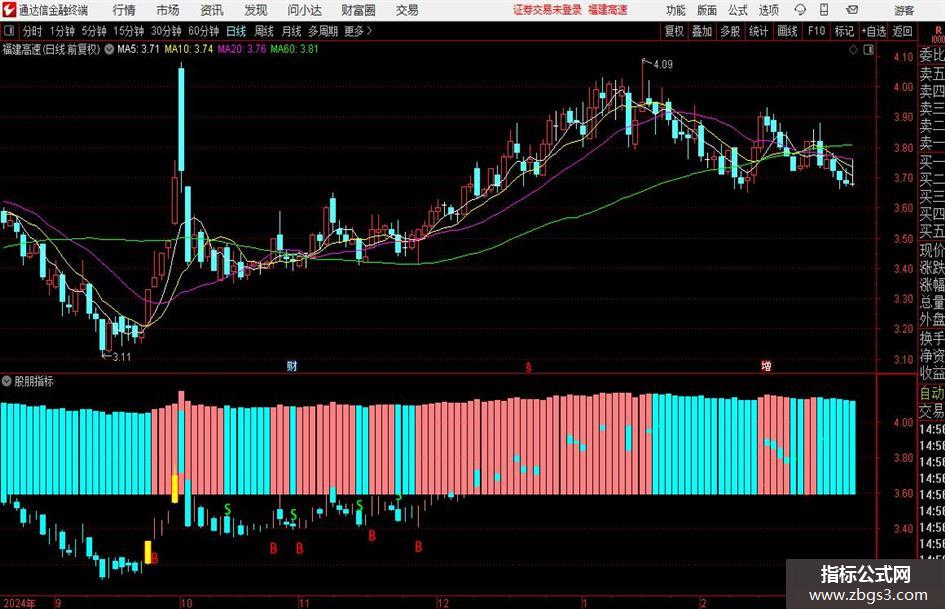Switch to the 60分钟 period
Viewport: 945px width, 609px height.
203,31
